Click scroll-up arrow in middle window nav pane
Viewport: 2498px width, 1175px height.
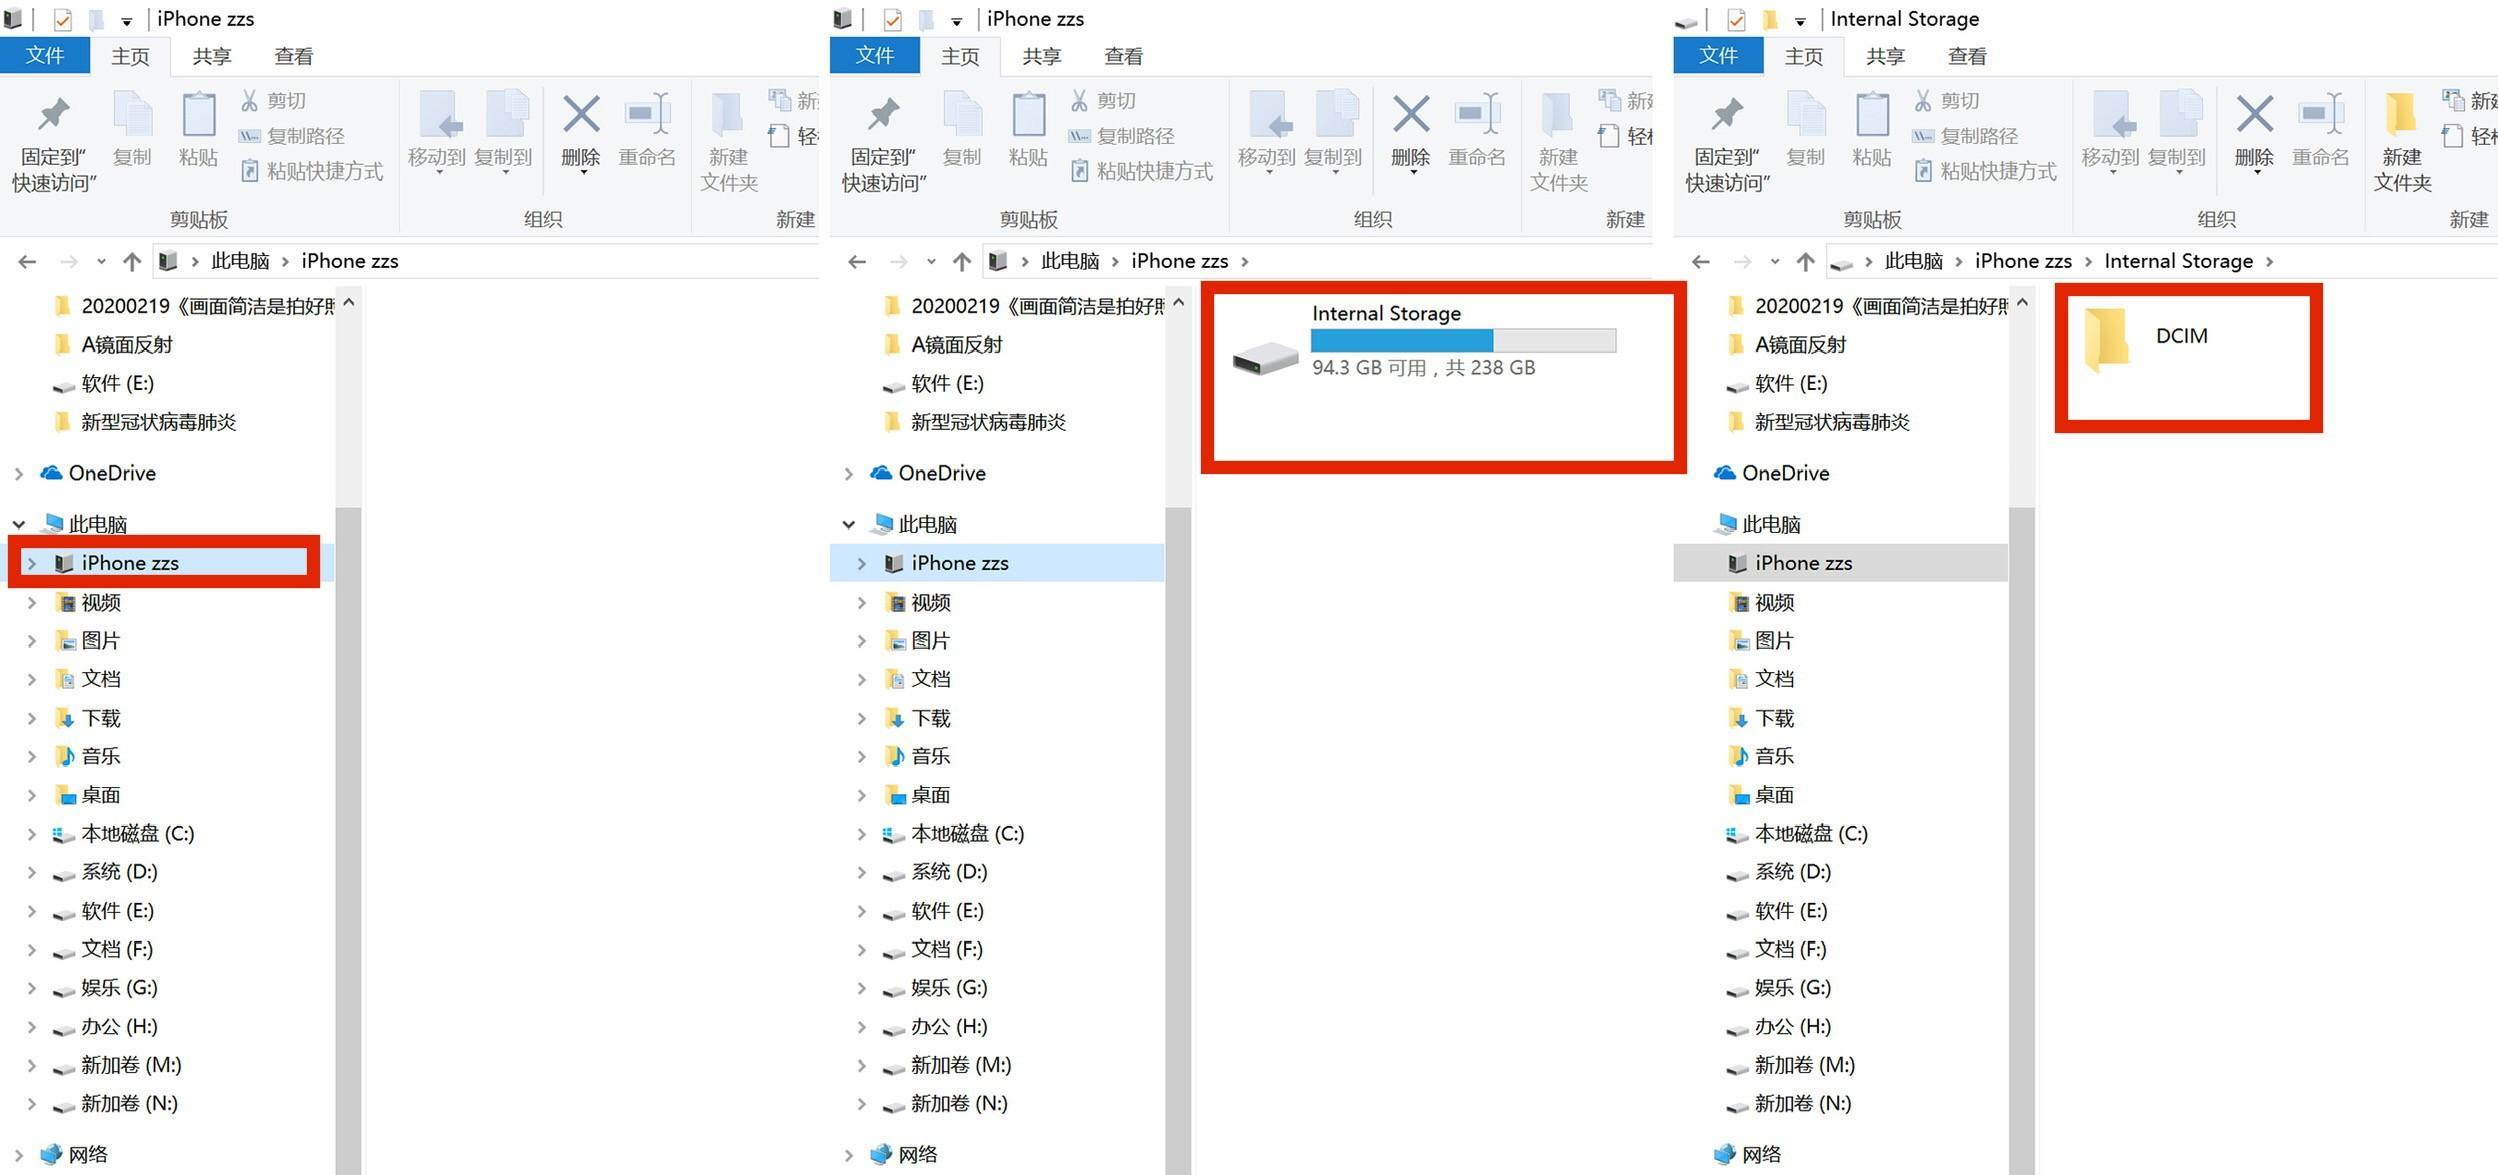pos(1178,302)
